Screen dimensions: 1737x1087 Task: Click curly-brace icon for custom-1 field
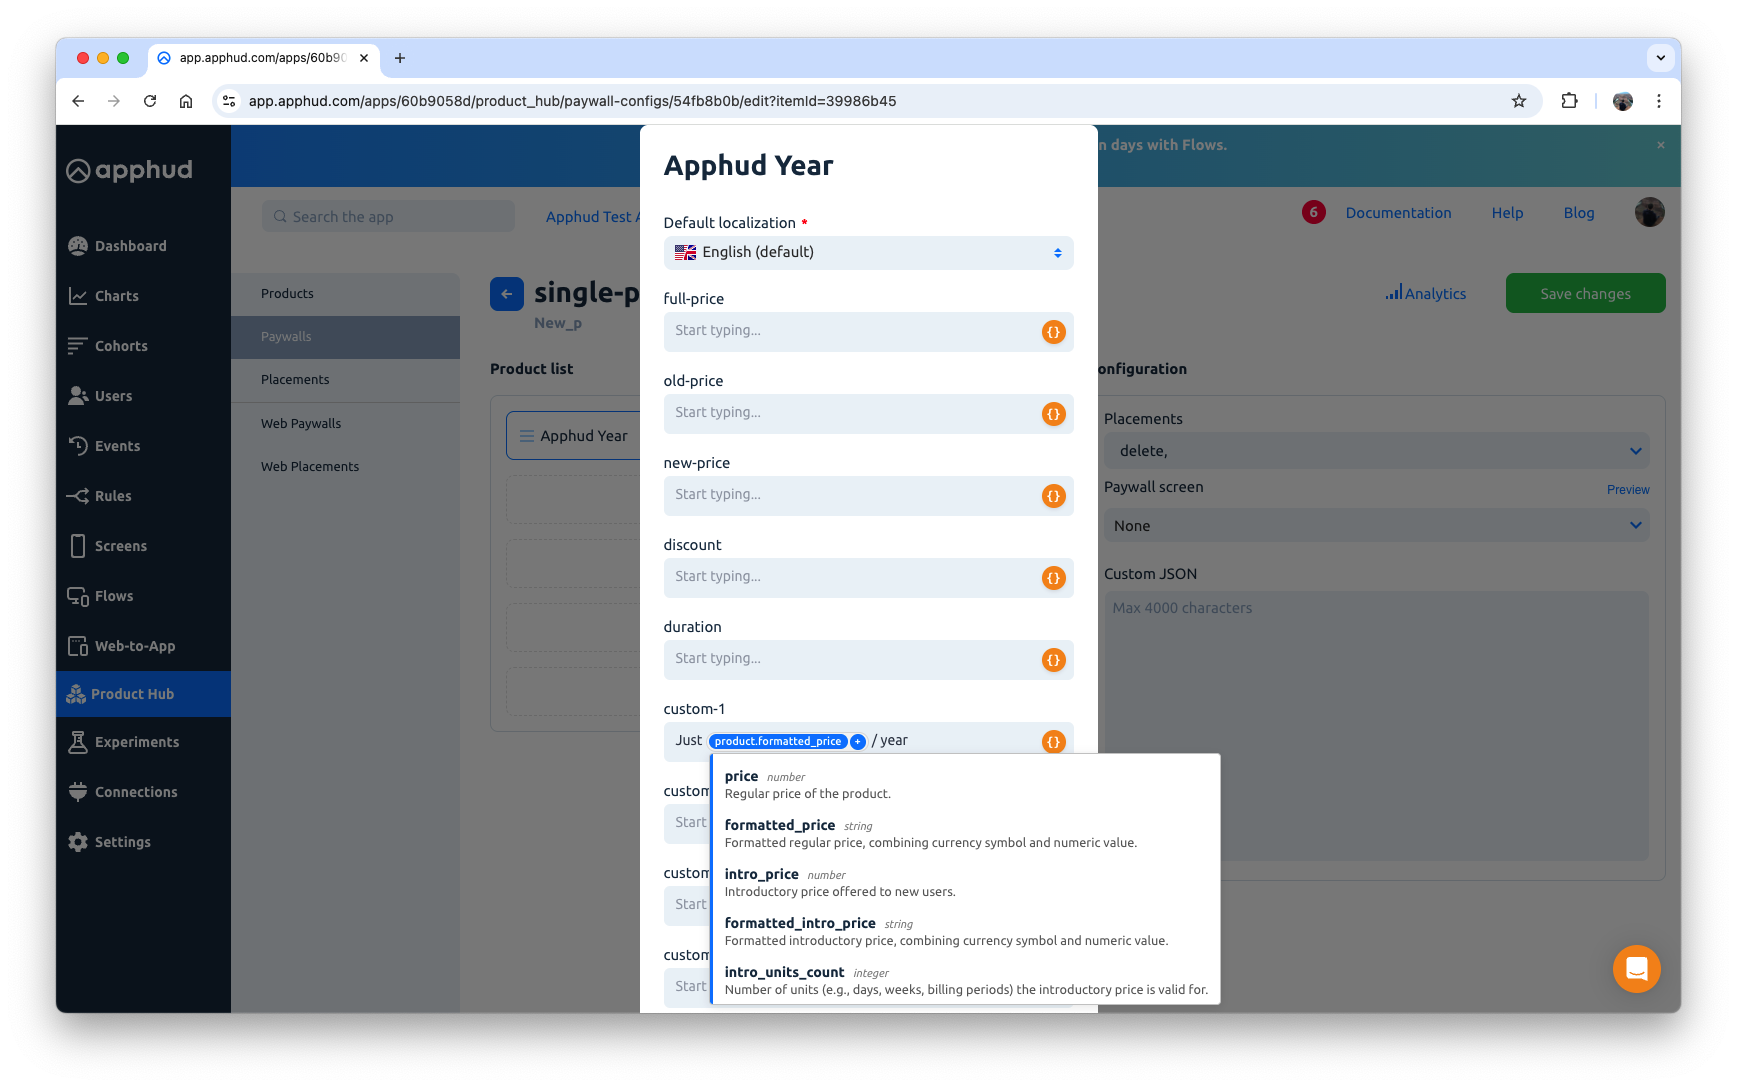point(1053,742)
